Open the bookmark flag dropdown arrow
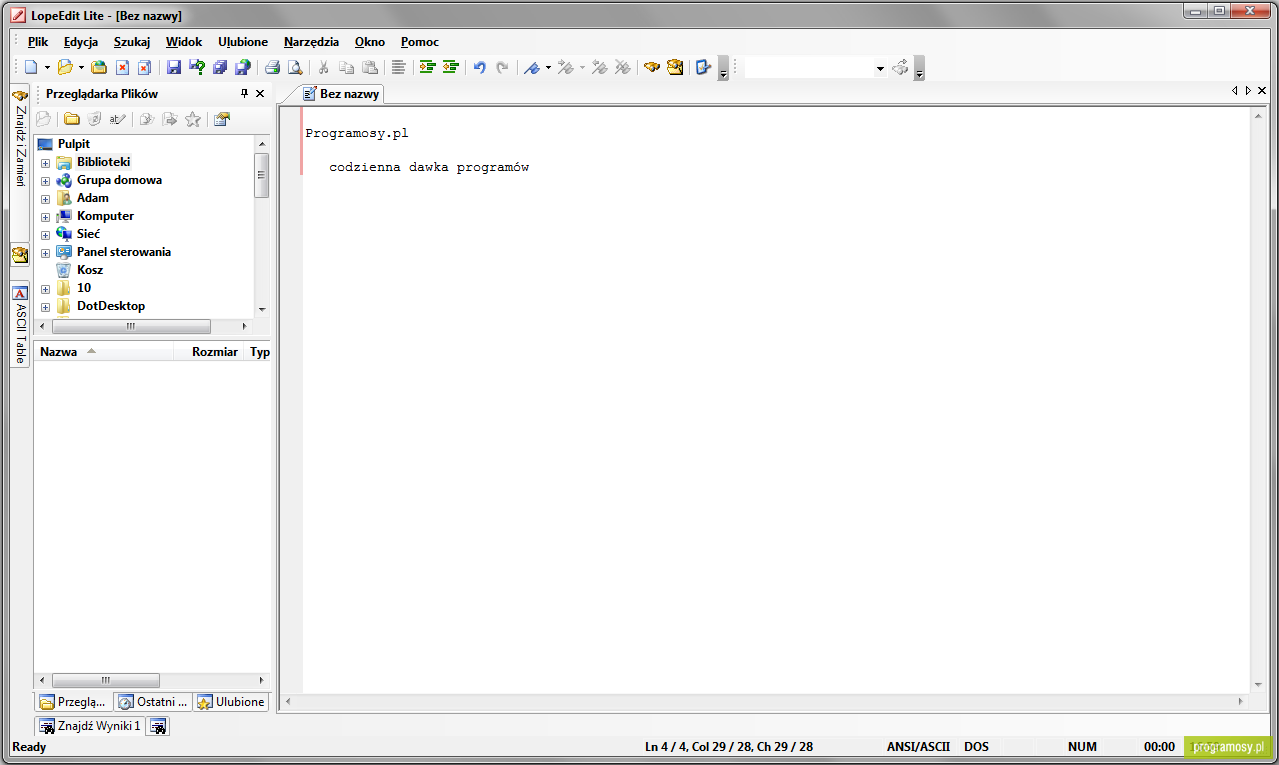The width and height of the screenshot is (1279, 765). point(548,68)
